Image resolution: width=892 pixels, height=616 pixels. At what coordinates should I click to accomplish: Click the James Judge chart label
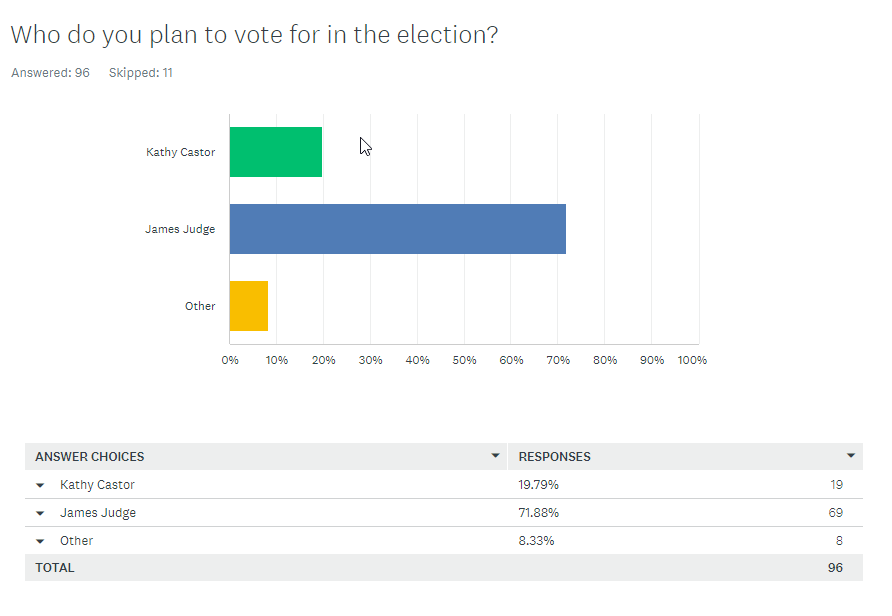pos(181,228)
